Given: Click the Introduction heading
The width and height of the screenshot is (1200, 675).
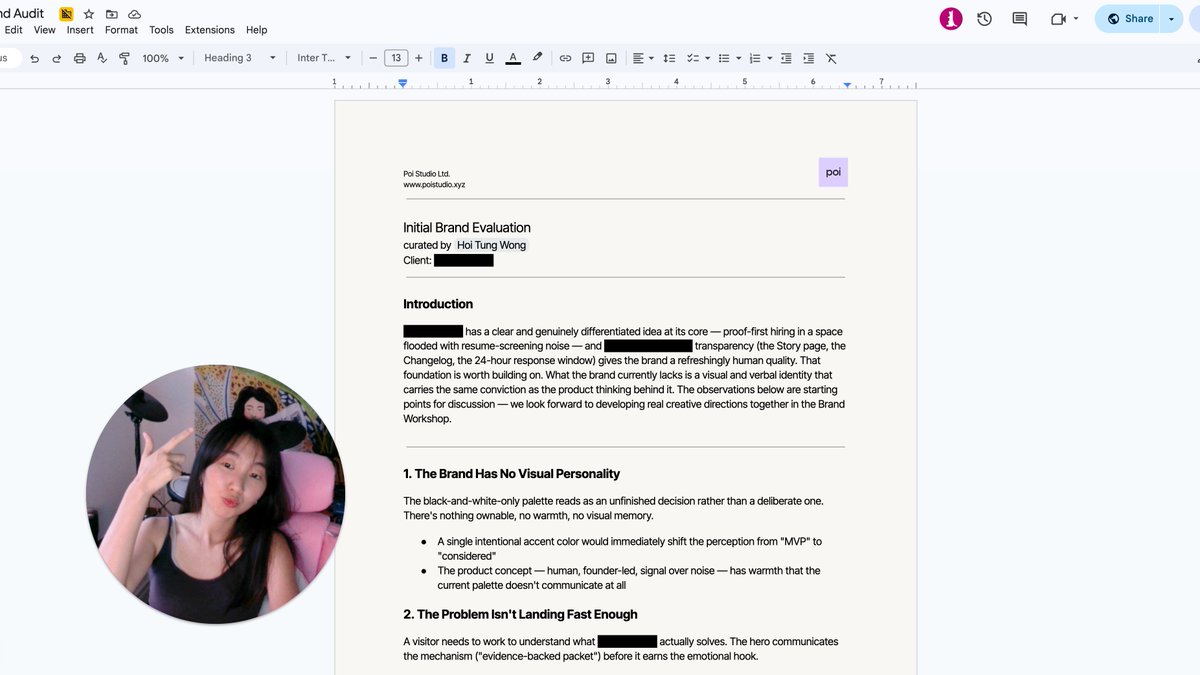Looking at the screenshot, I should point(438,304).
